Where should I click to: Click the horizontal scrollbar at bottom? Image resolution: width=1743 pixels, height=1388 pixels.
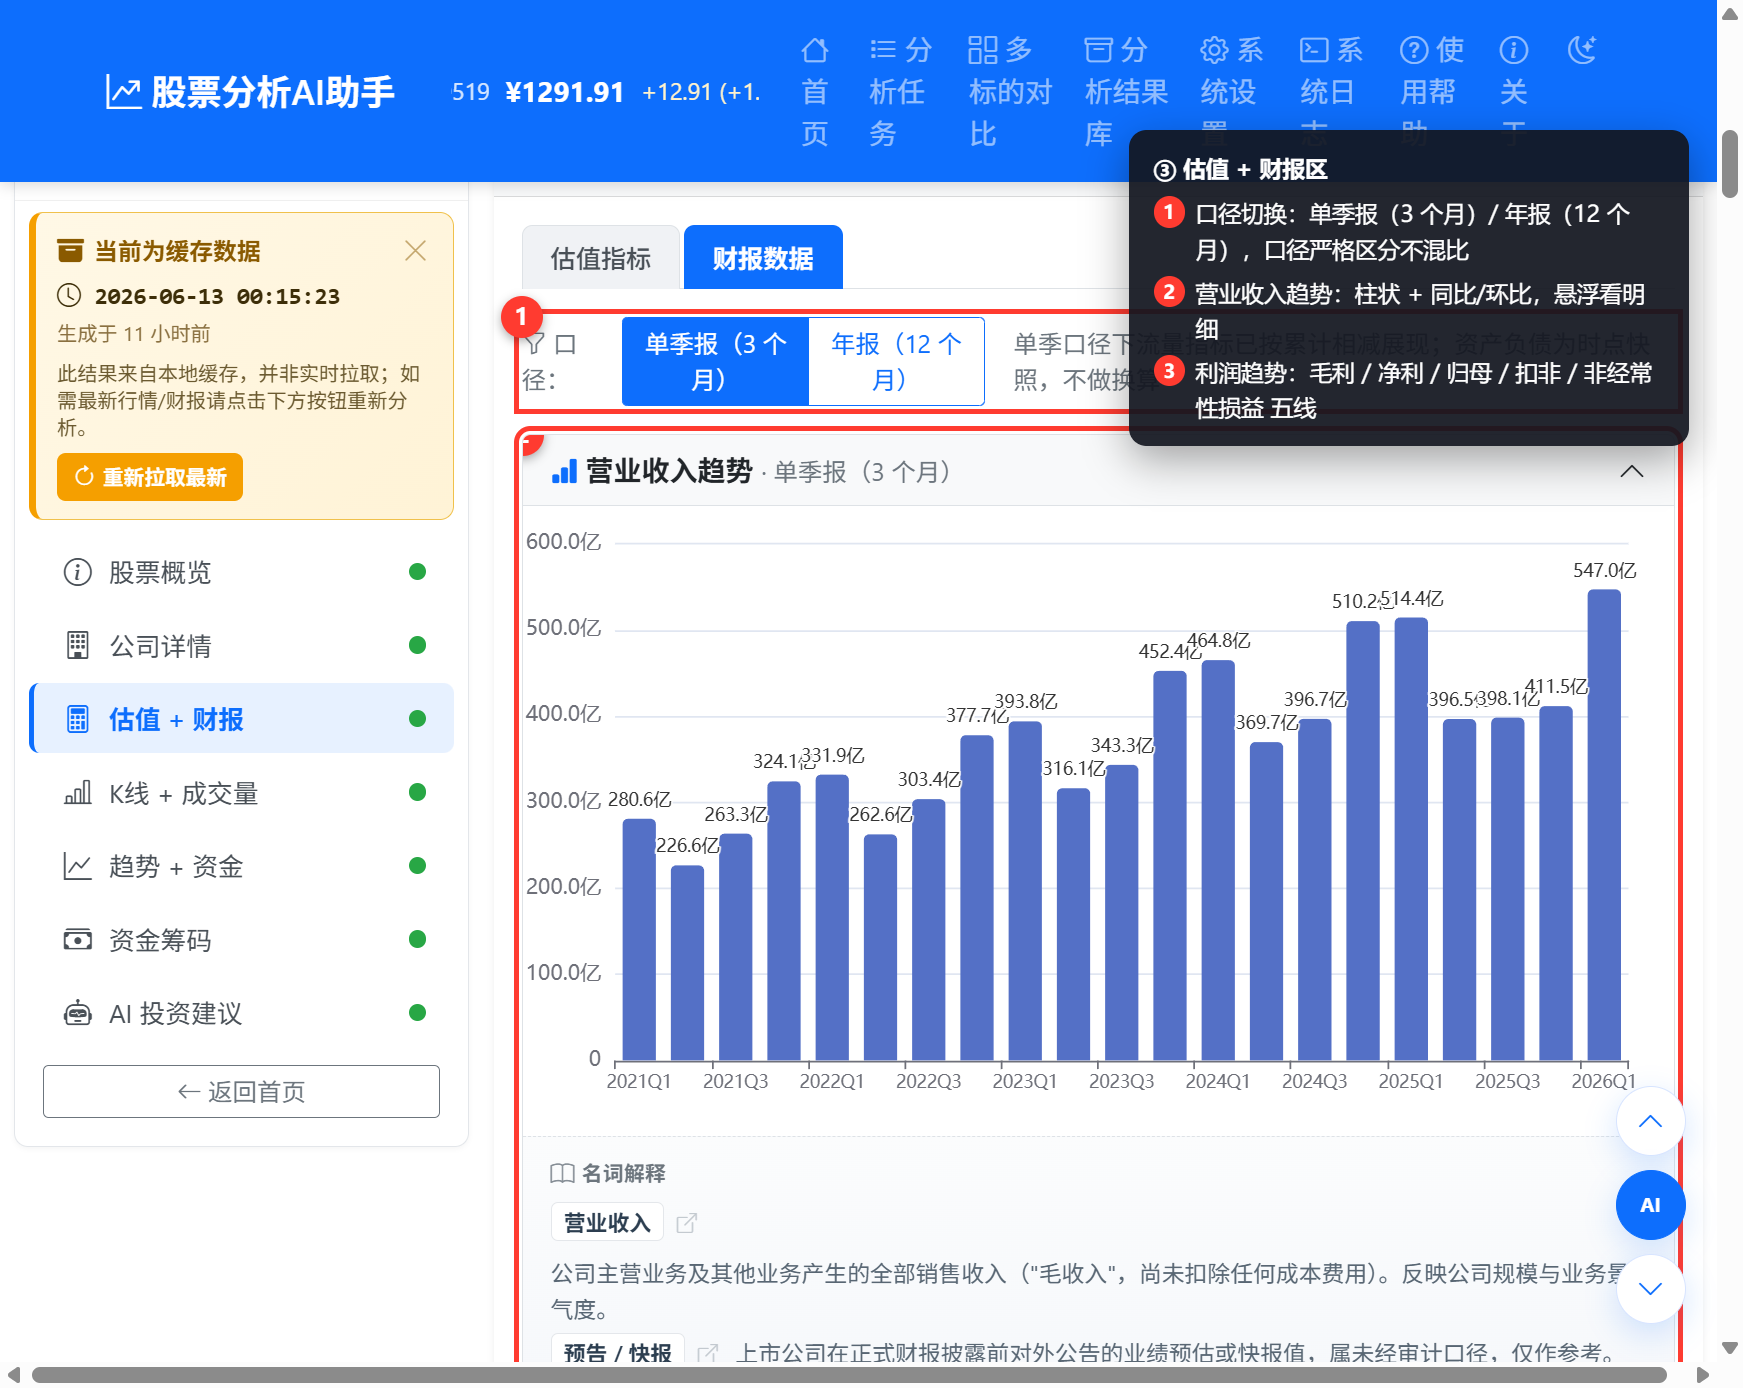[849, 1375]
